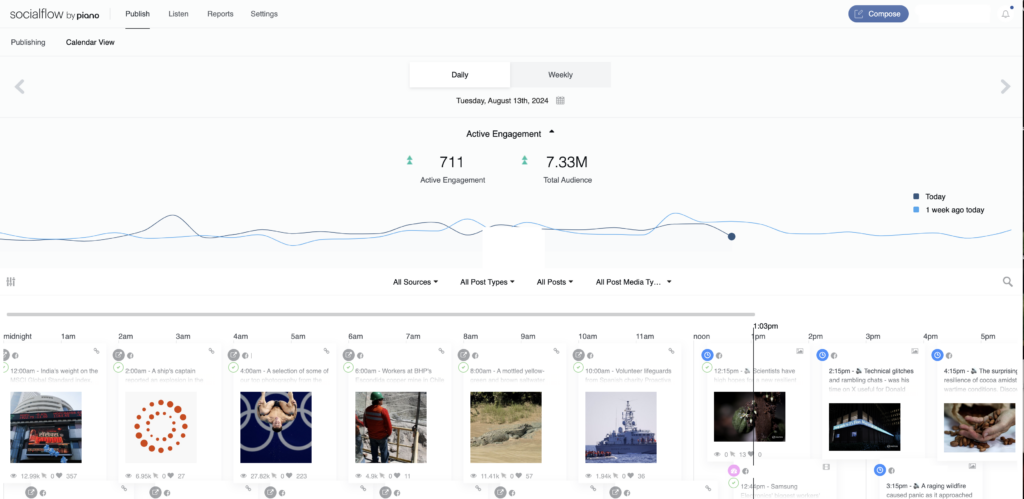Switch to the Publishing tab
Screen dimensions: 1024x499
click(x=28, y=42)
